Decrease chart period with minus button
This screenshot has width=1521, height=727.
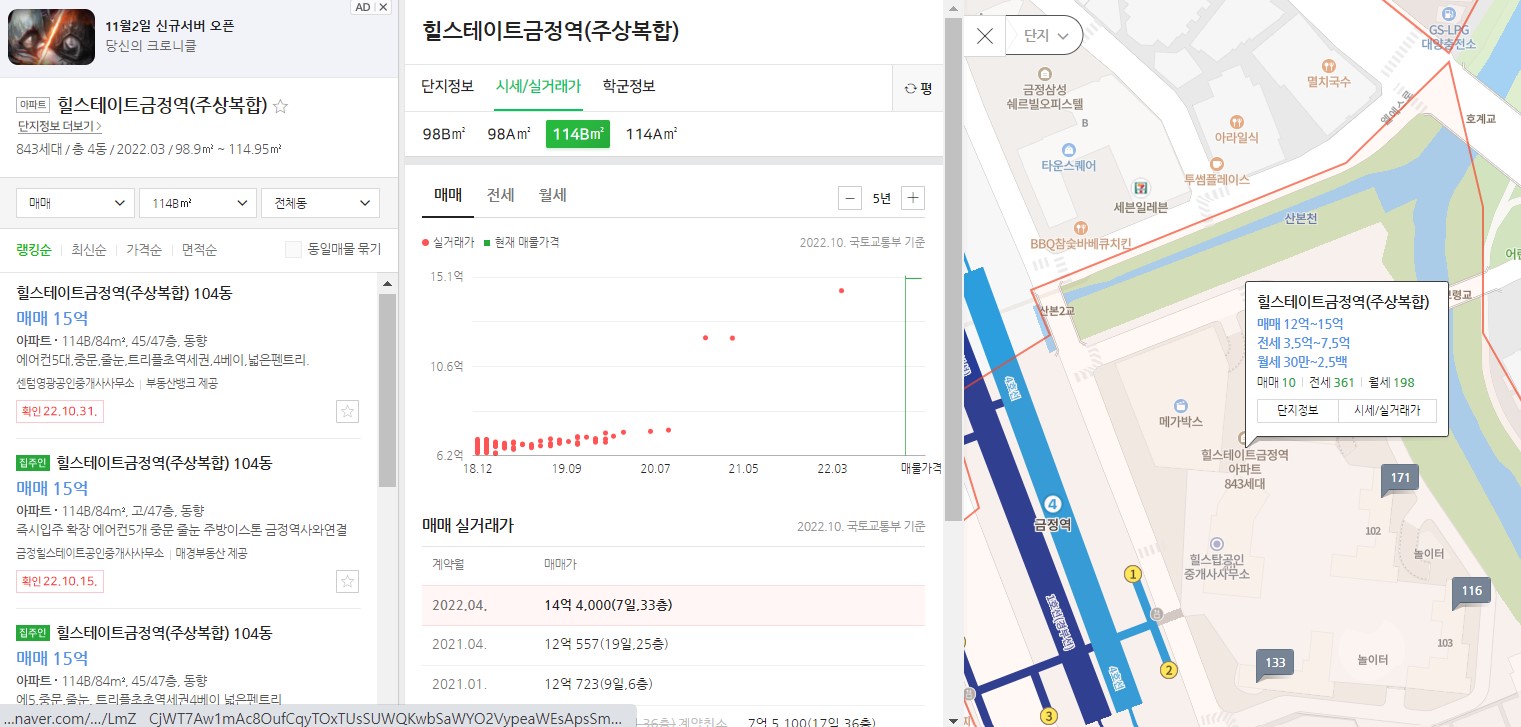click(850, 197)
